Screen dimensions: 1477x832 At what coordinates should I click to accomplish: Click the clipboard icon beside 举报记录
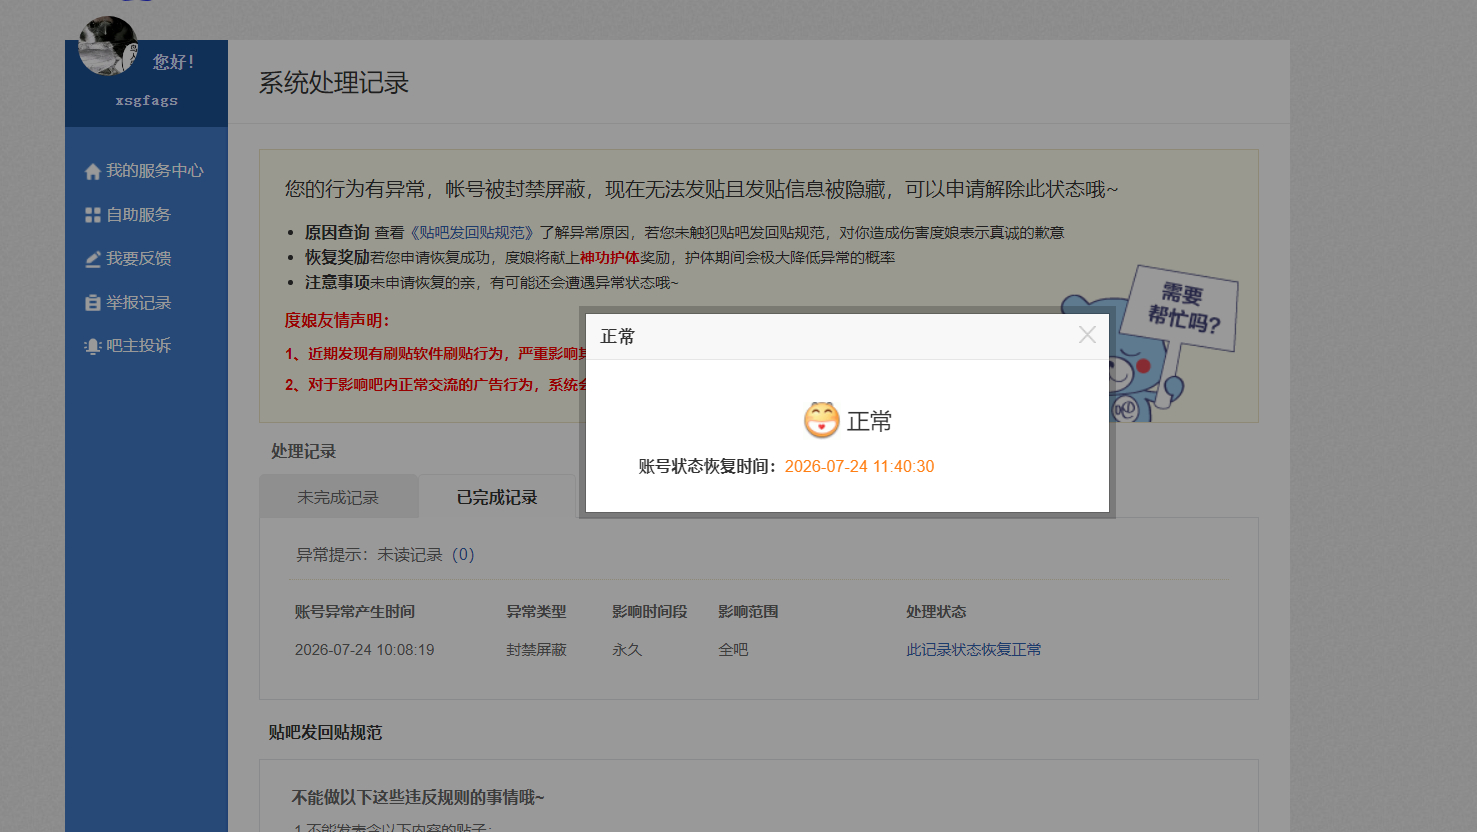coord(93,302)
